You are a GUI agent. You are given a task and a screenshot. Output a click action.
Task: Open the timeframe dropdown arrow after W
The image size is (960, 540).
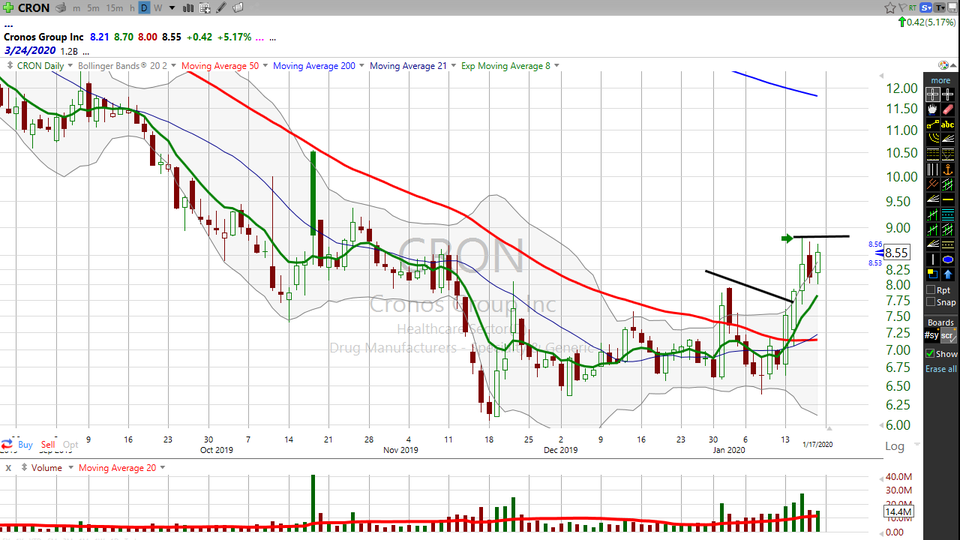pos(172,8)
